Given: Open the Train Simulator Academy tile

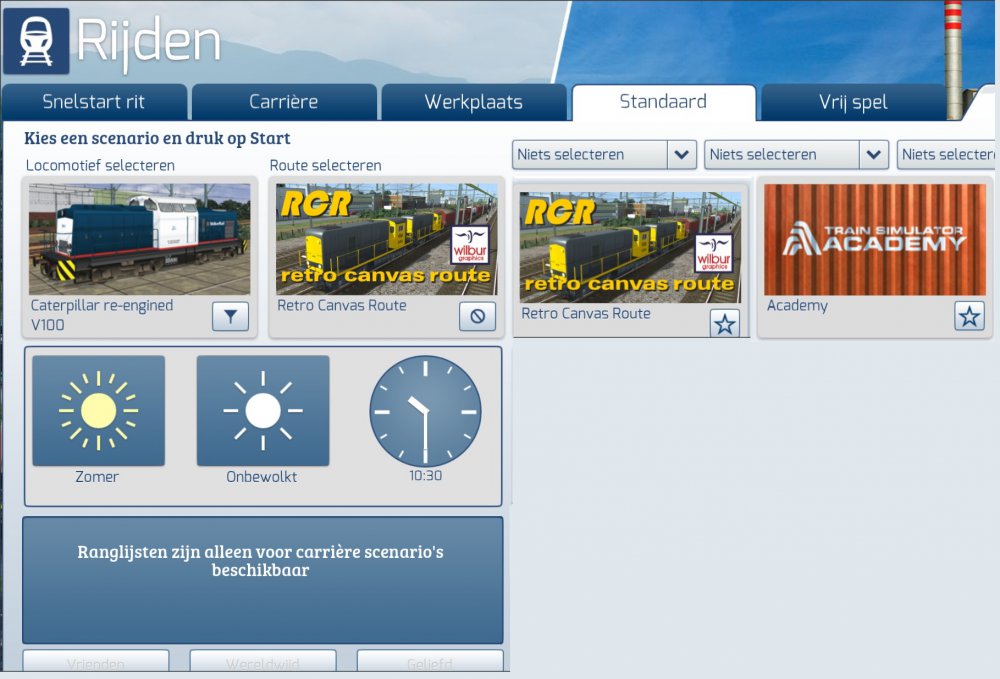Looking at the screenshot, I should [x=875, y=239].
